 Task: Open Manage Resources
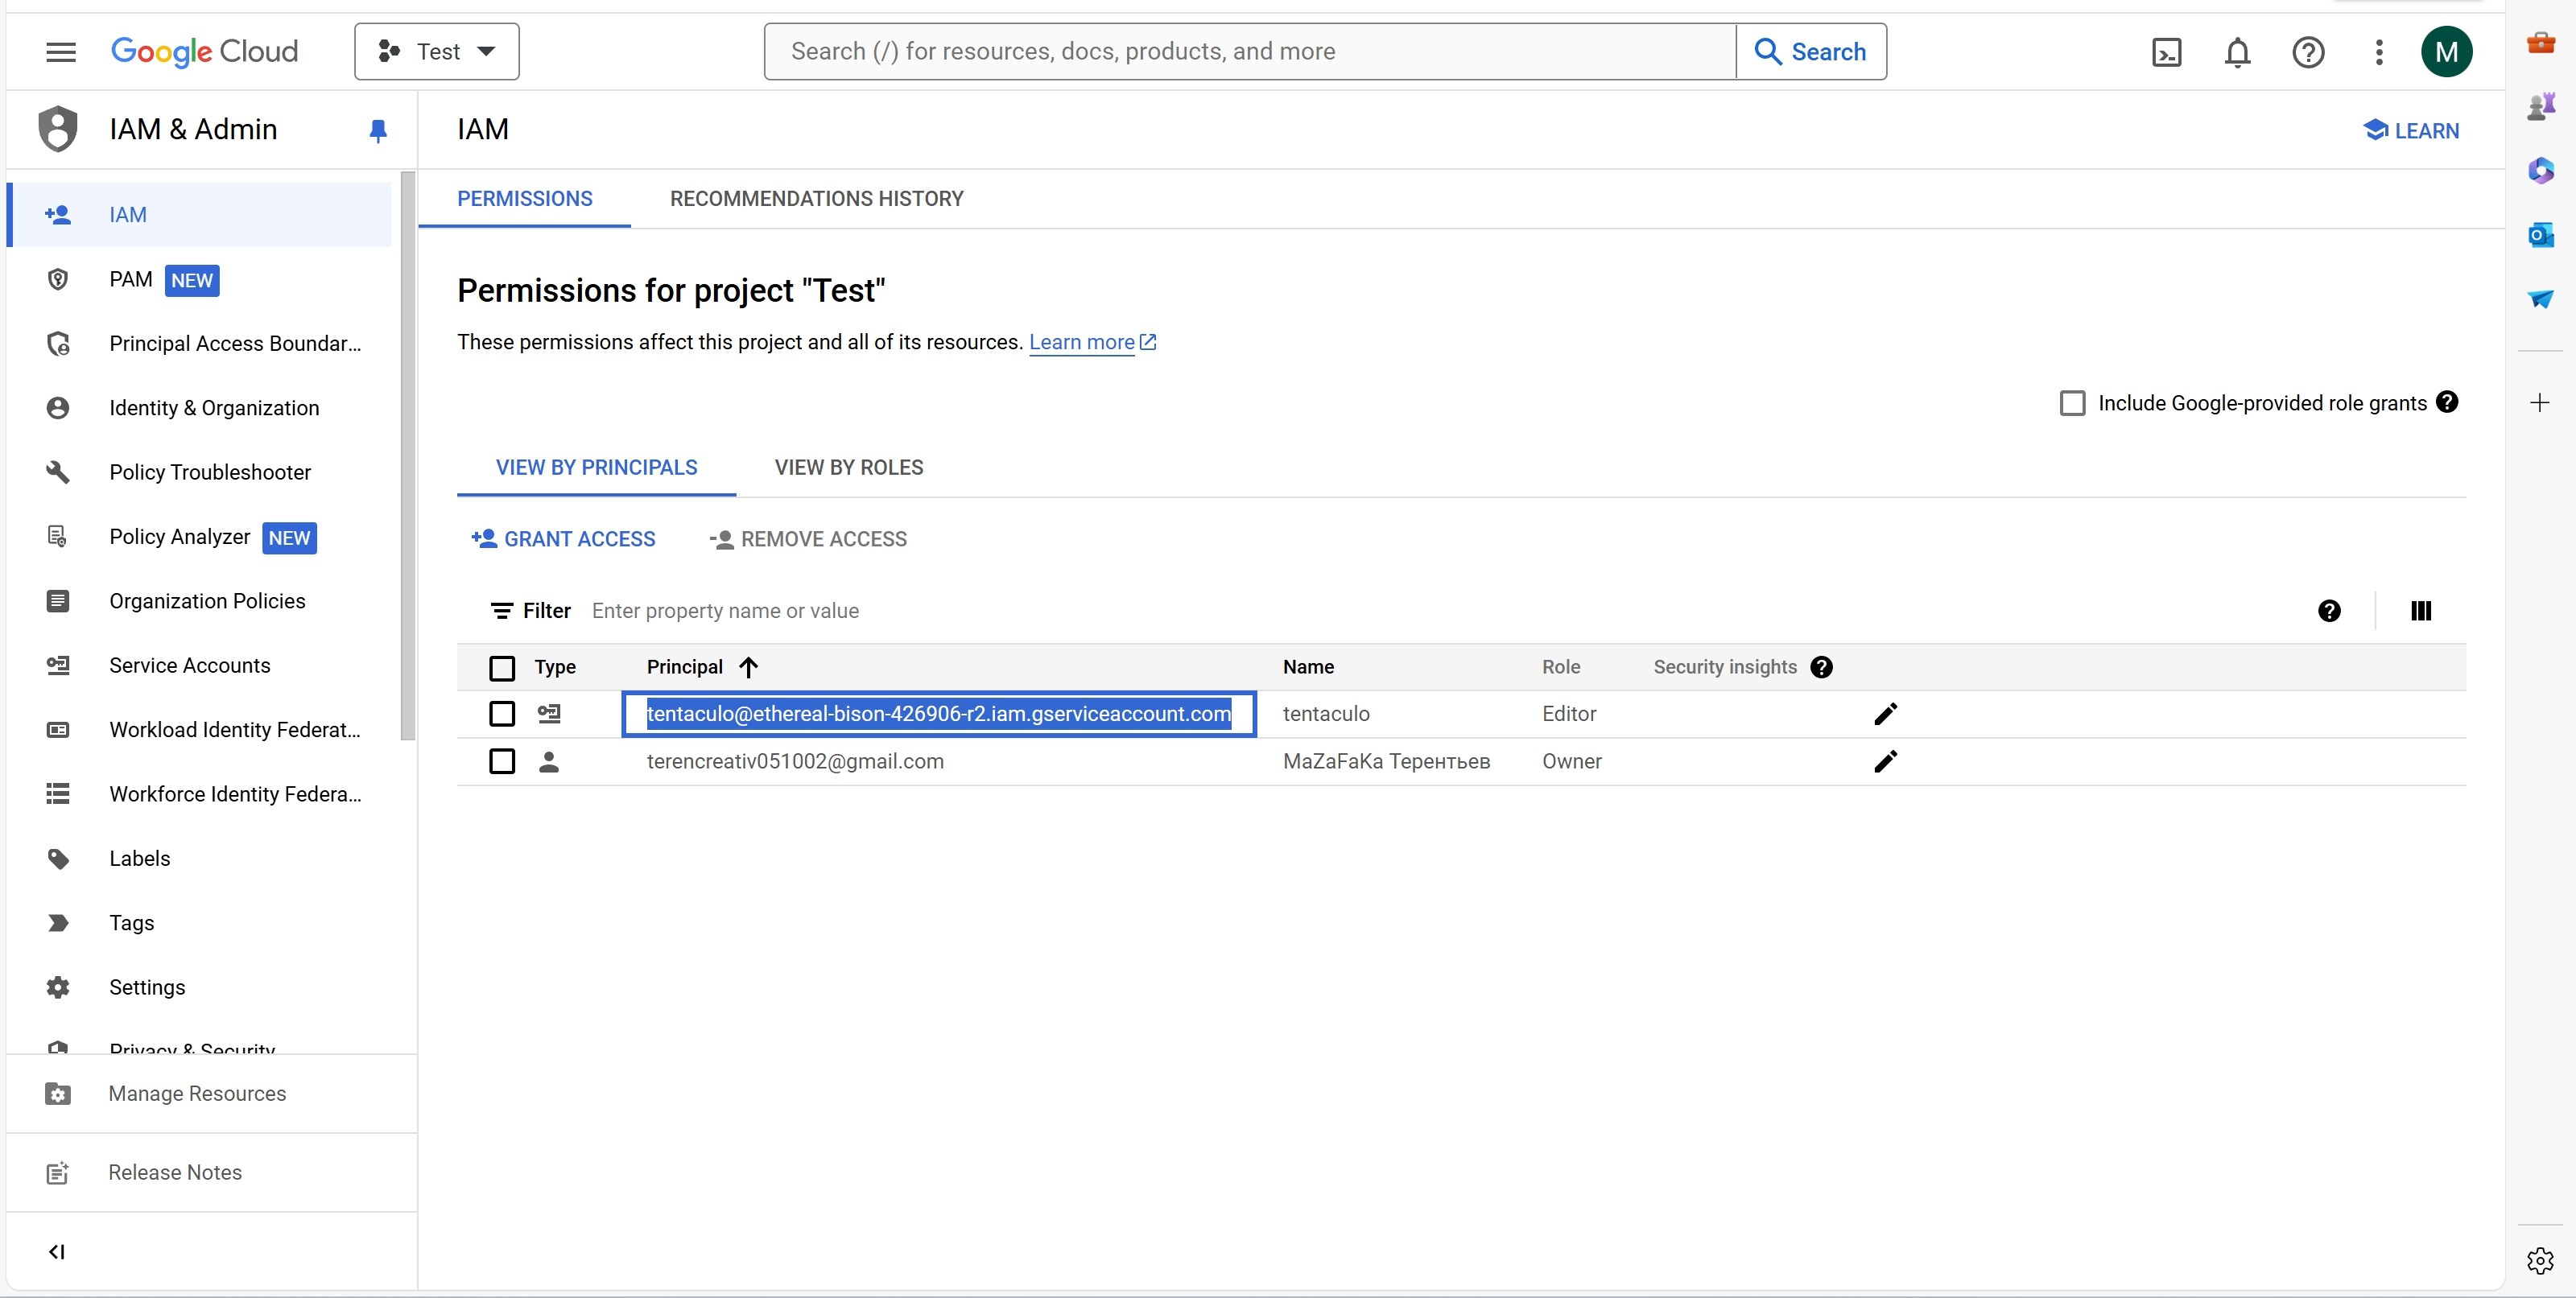210,1094
